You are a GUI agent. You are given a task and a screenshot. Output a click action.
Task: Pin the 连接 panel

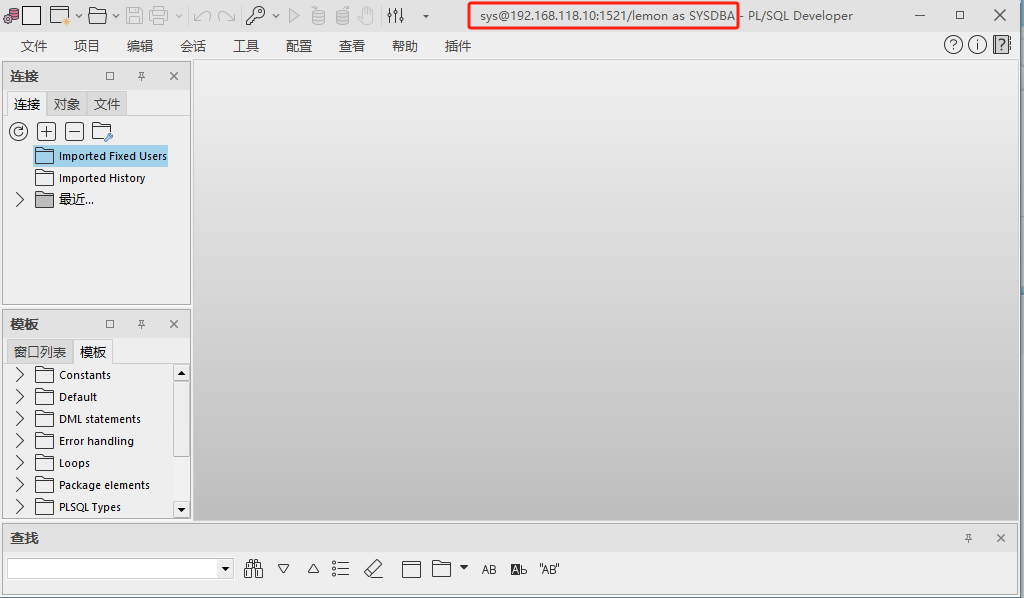pyautogui.click(x=141, y=76)
